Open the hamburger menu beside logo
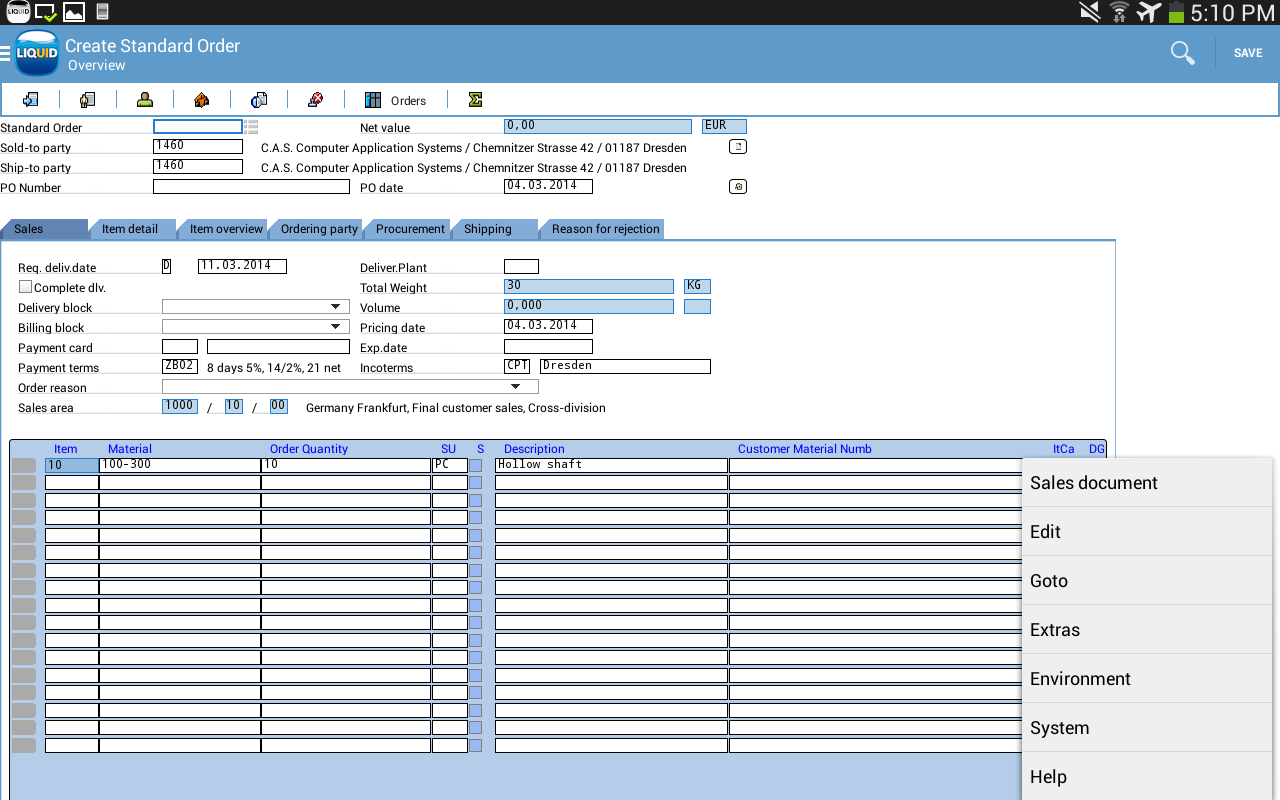The image size is (1280, 800). tap(5, 53)
